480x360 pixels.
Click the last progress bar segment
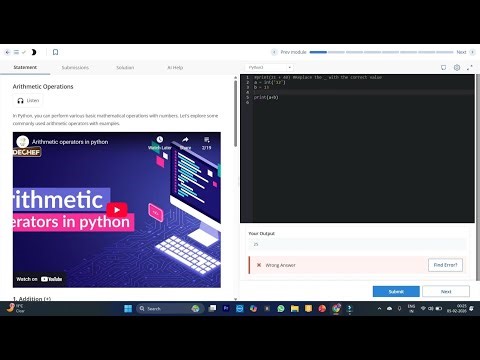tap(445, 52)
